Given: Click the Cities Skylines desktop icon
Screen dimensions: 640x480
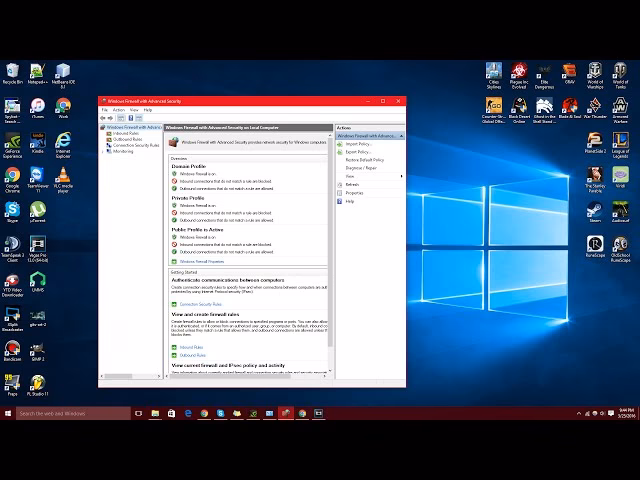Looking at the screenshot, I should tap(493, 76).
